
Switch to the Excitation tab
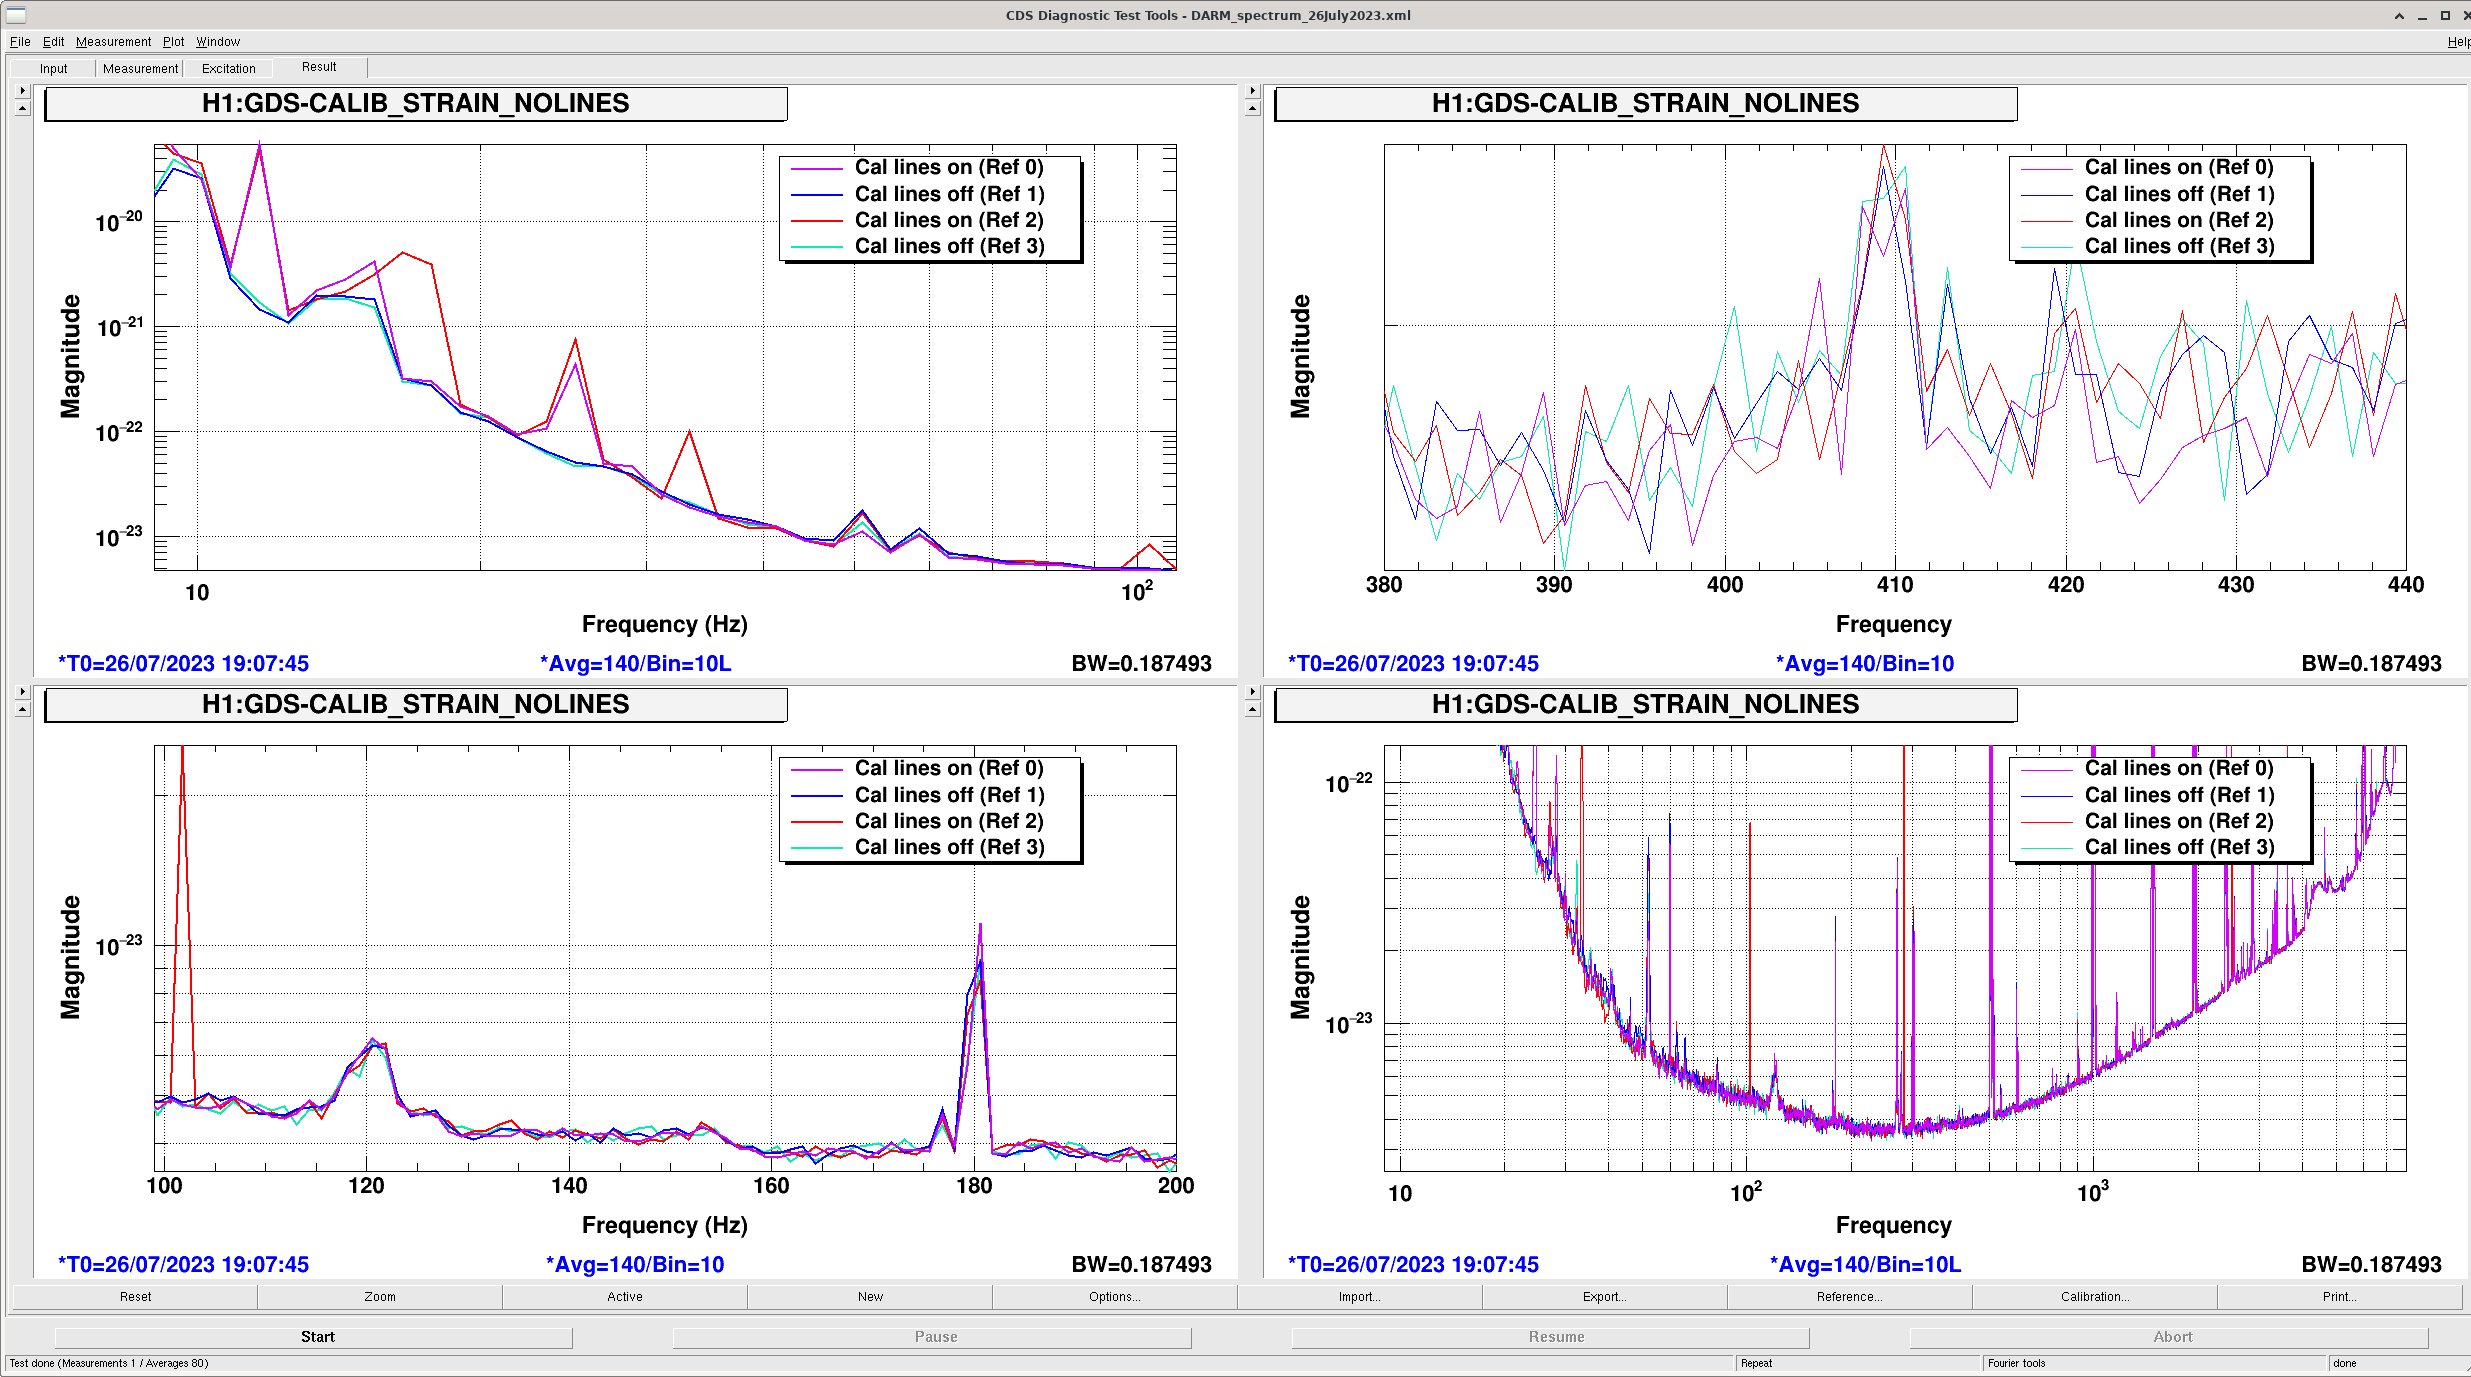point(228,69)
